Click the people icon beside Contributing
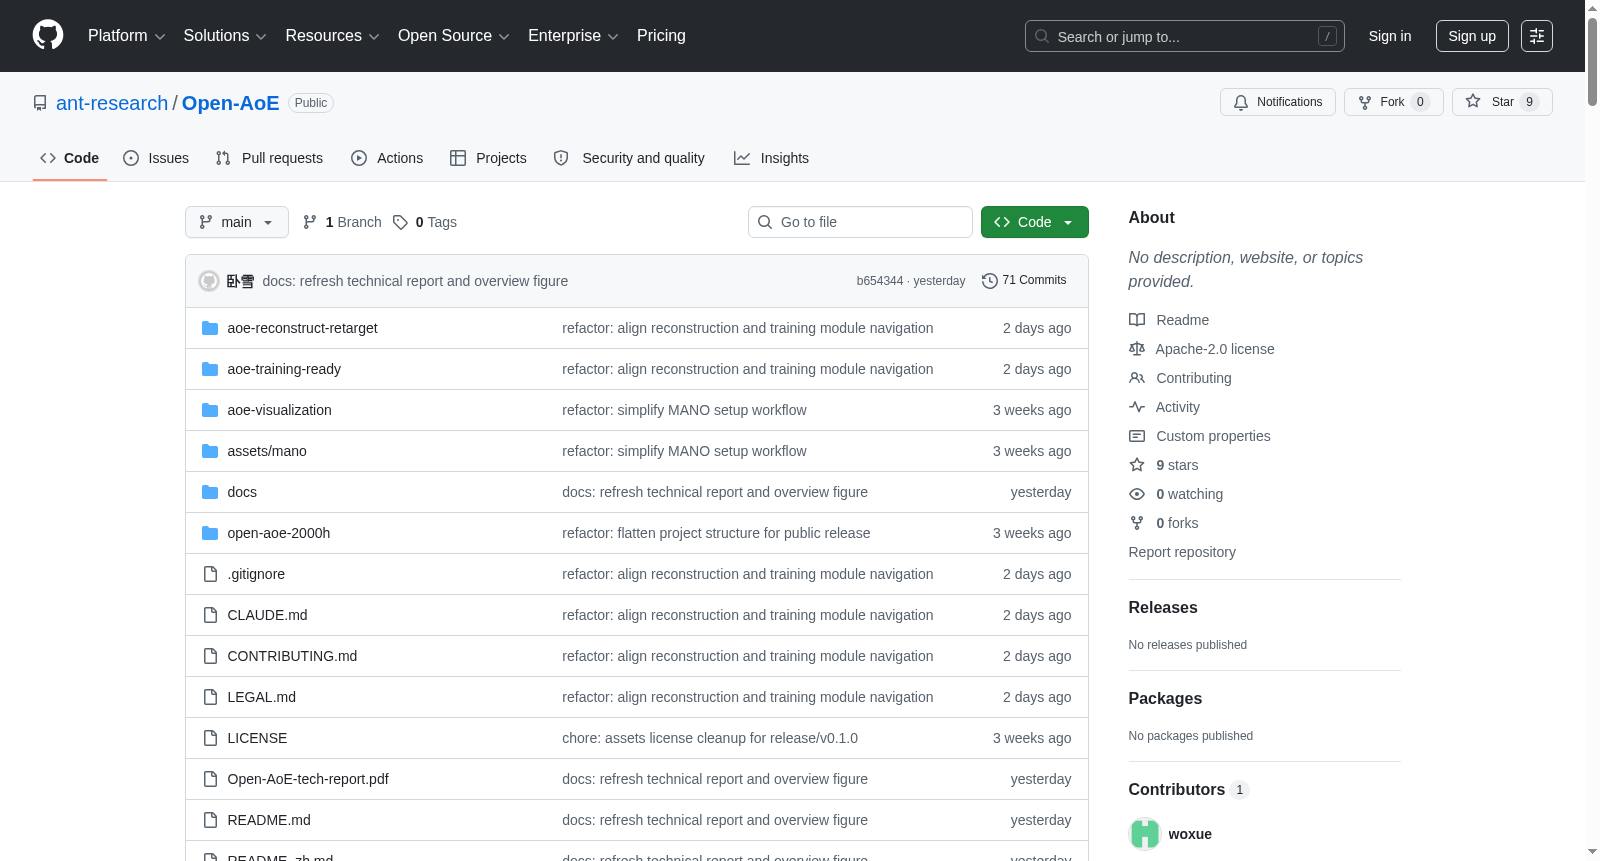 [x=1137, y=378]
